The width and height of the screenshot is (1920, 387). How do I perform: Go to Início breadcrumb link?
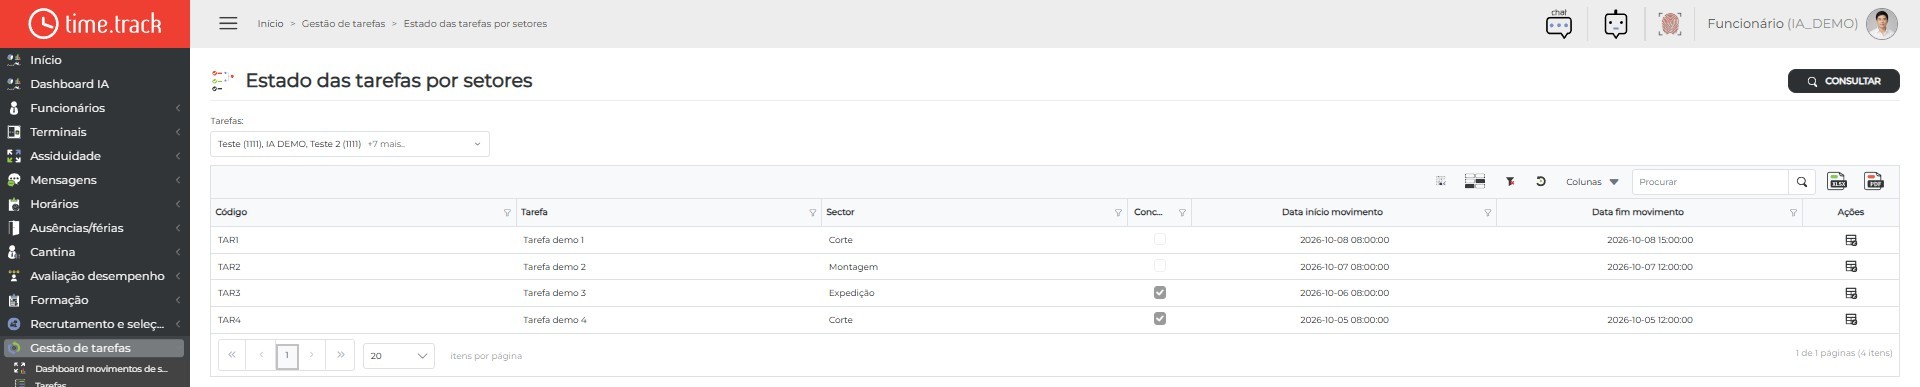pos(270,24)
